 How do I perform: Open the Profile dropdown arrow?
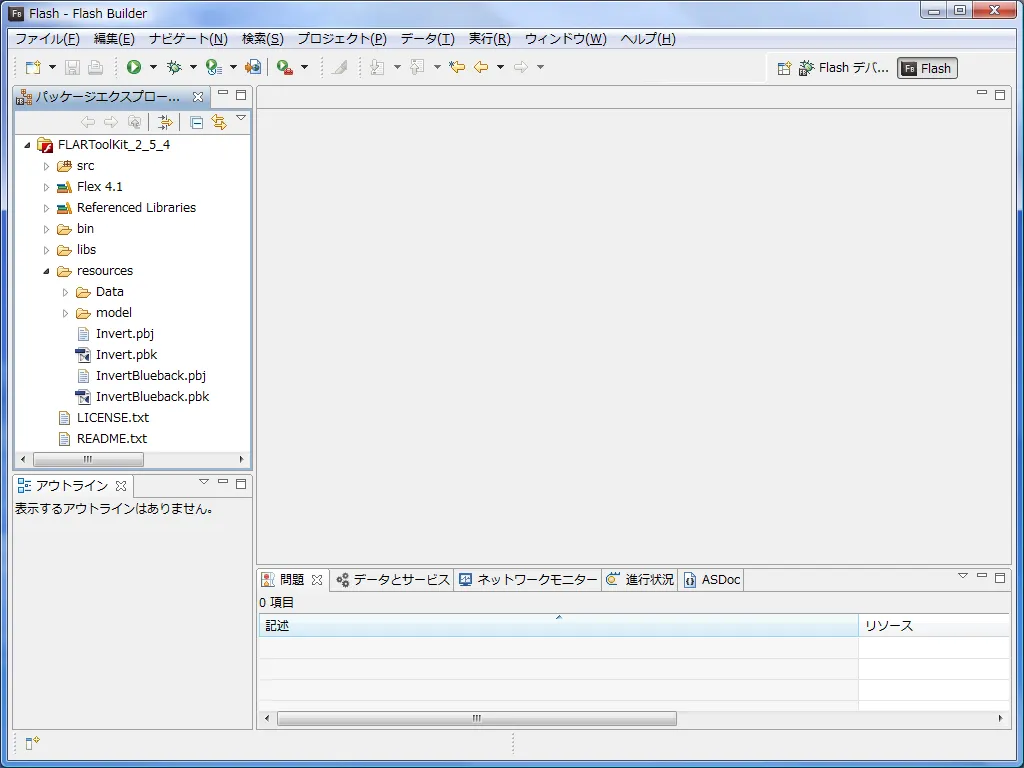click(233, 67)
